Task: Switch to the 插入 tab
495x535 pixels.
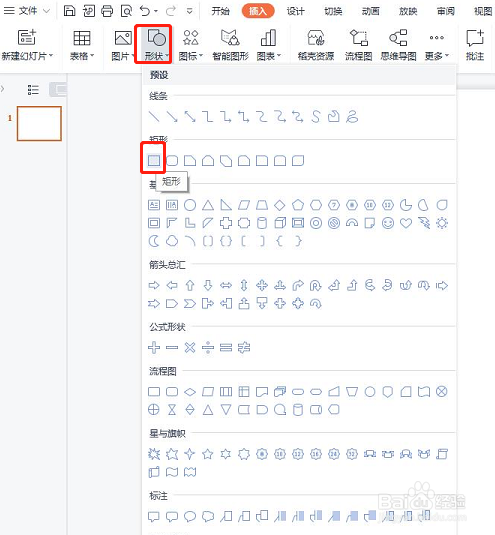Action: click(258, 11)
